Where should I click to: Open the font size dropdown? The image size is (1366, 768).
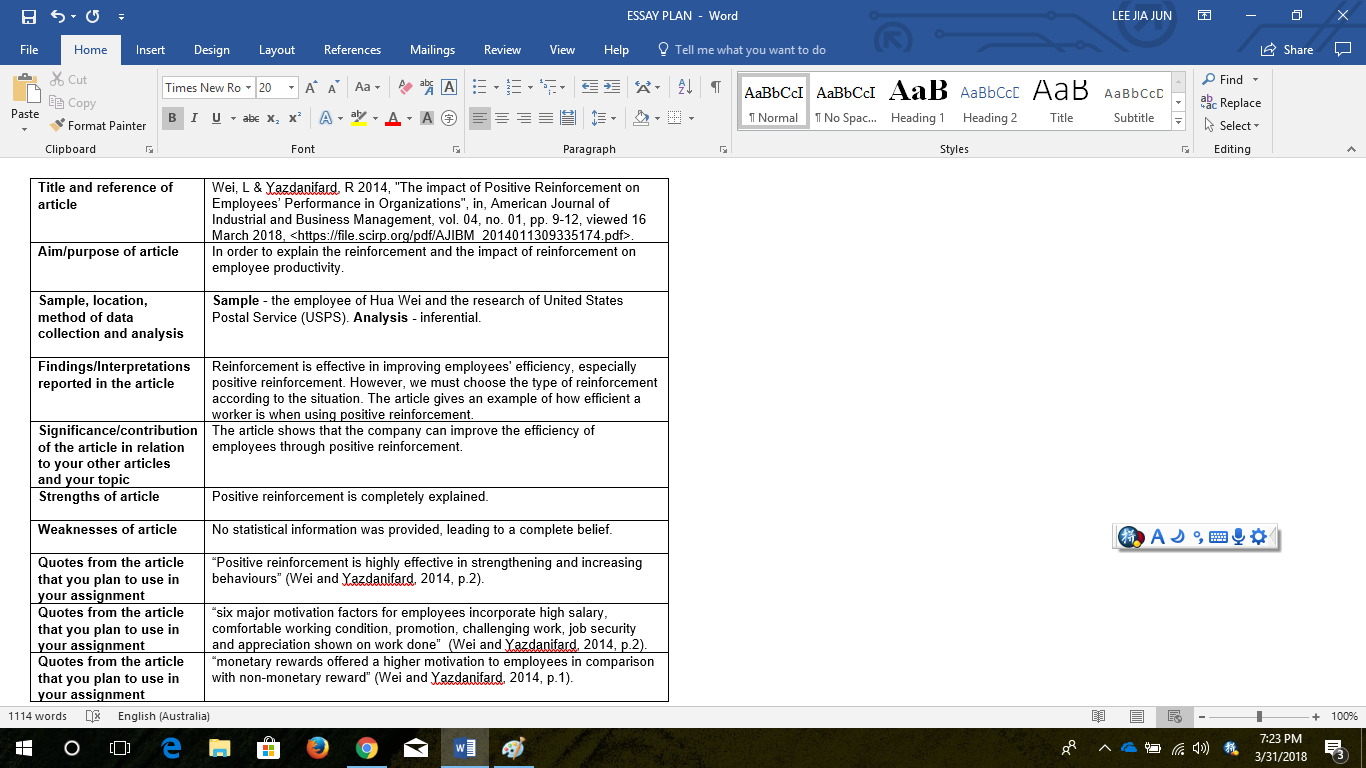(291, 87)
